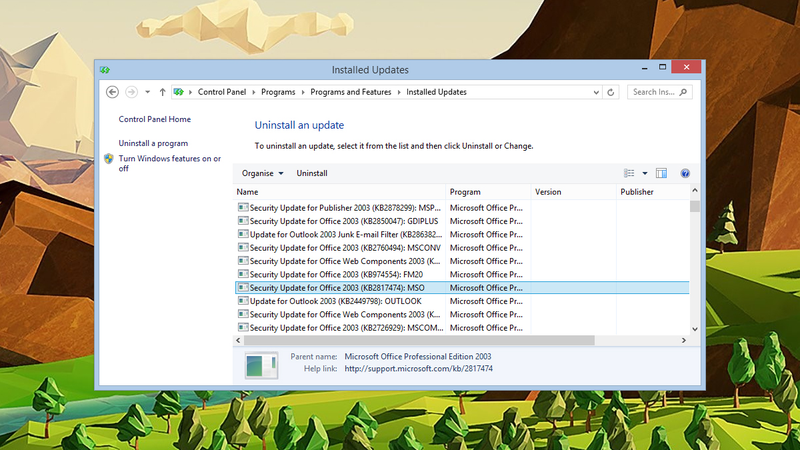This screenshot has width=800, height=450.
Task: Click Program cell of KB2449798 OUTLOOK row
Action: tap(486, 301)
